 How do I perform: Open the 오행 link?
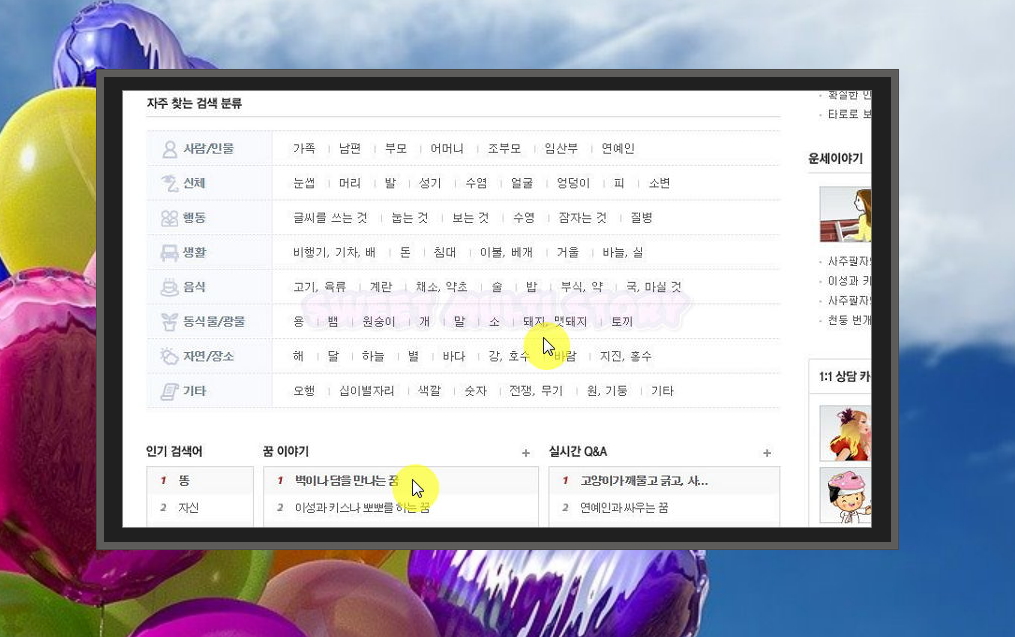tap(304, 390)
